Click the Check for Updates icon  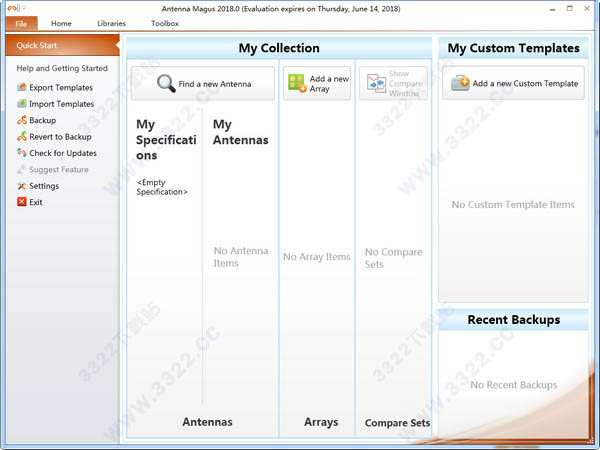(22, 153)
